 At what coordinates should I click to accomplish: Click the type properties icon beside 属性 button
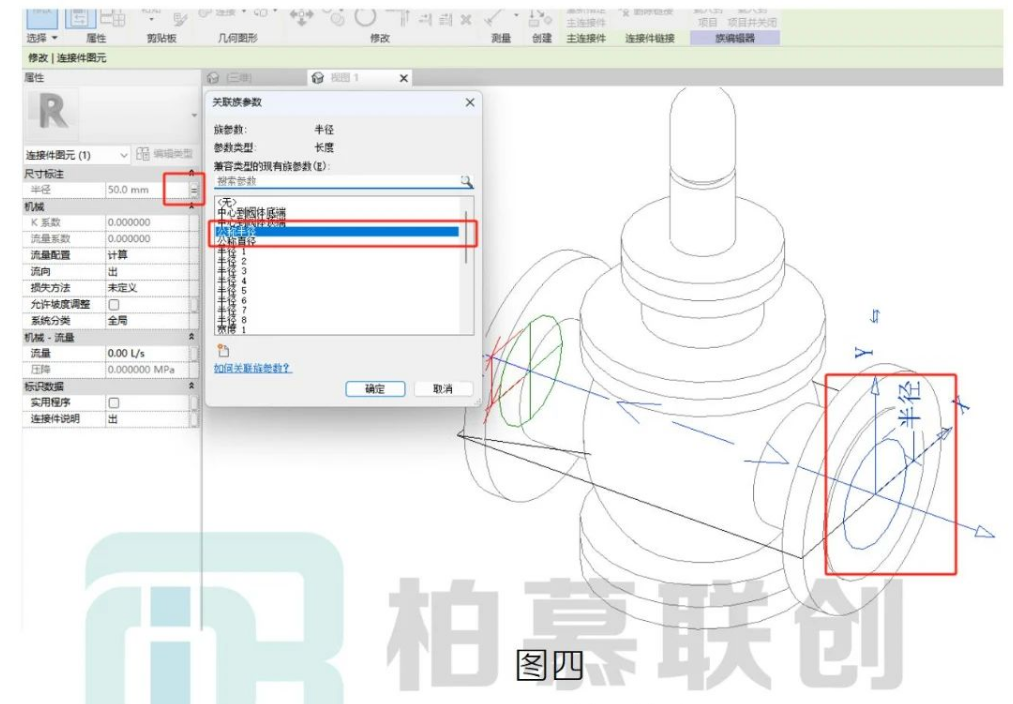[x=112, y=17]
